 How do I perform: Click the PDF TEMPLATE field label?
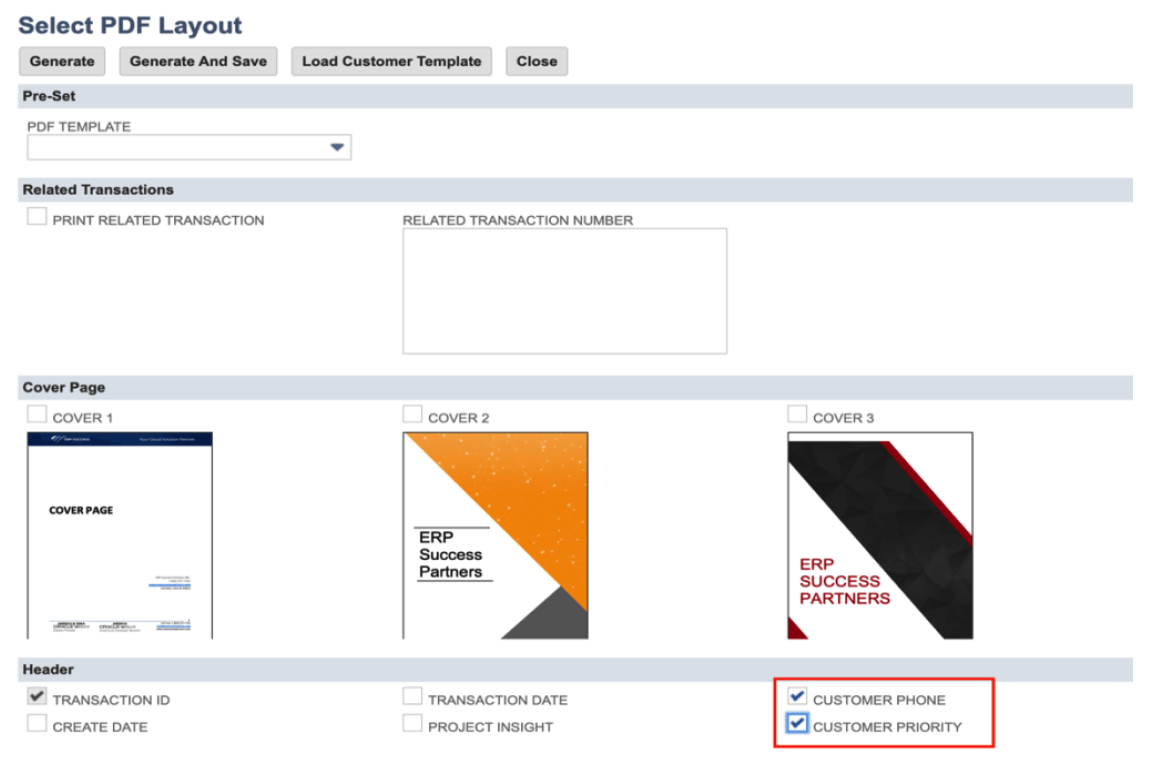(79, 126)
